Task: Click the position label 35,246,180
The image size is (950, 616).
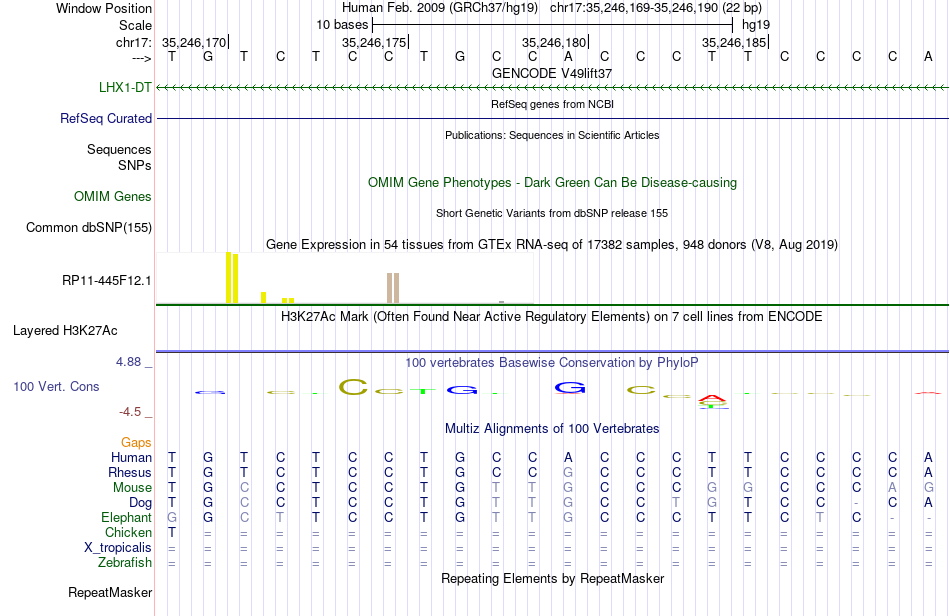Action: pyautogui.click(x=554, y=42)
